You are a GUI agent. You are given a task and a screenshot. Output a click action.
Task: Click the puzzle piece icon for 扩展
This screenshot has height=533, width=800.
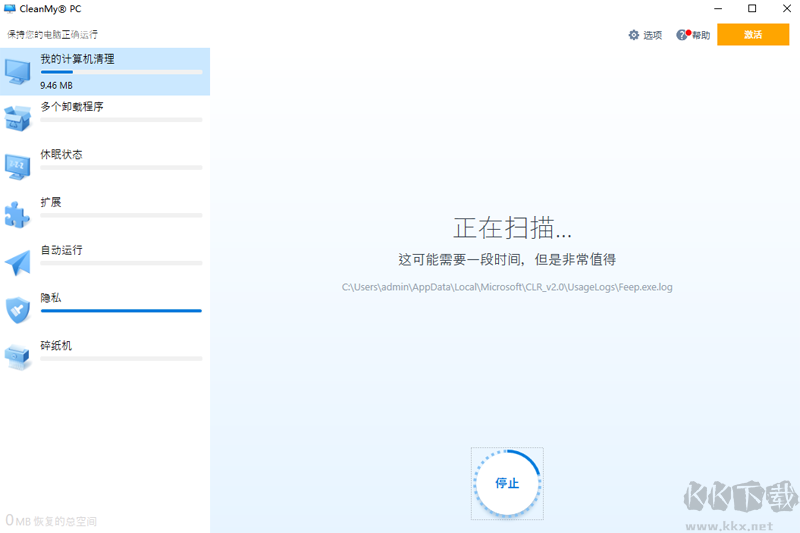(x=17, y=214)
